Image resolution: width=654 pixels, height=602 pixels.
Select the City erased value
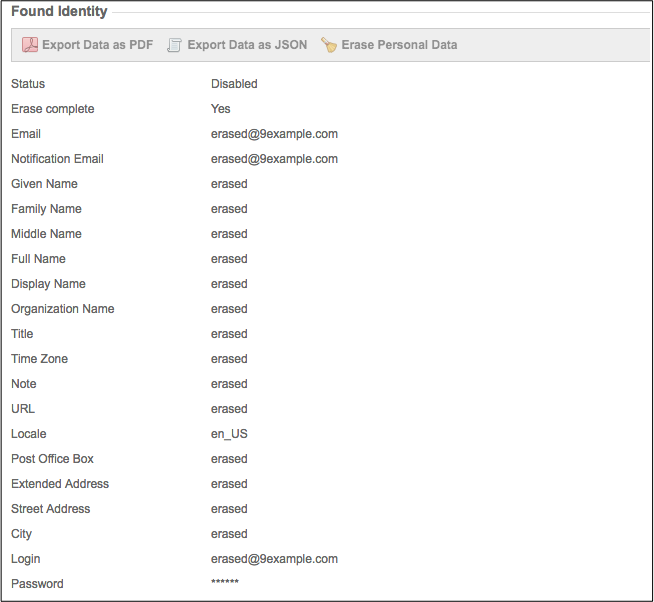229,534
